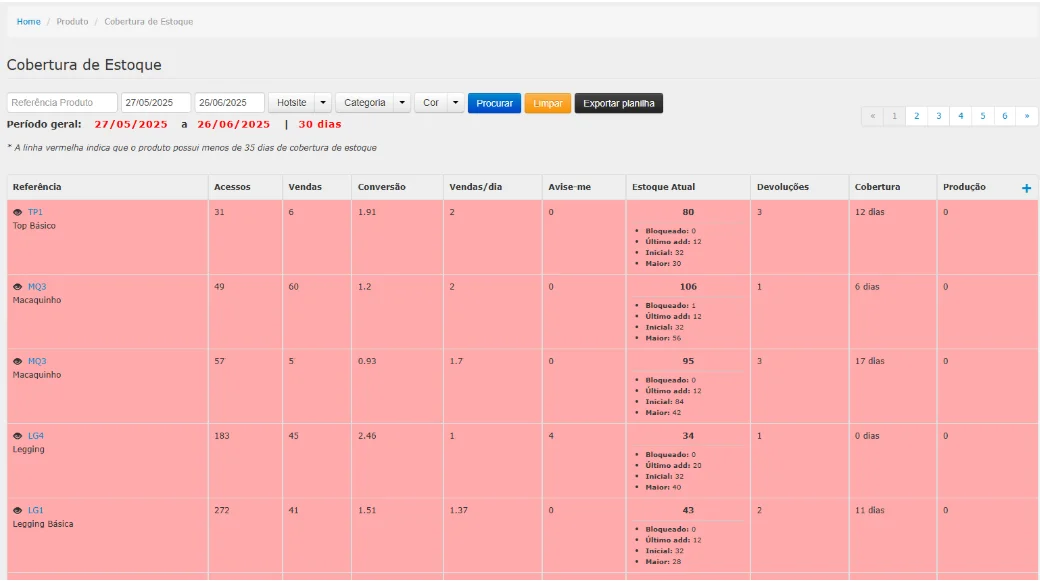1040x581 pixels.
Task: Open the MQ3 link with 5 vendas
Action: [37, 361]
